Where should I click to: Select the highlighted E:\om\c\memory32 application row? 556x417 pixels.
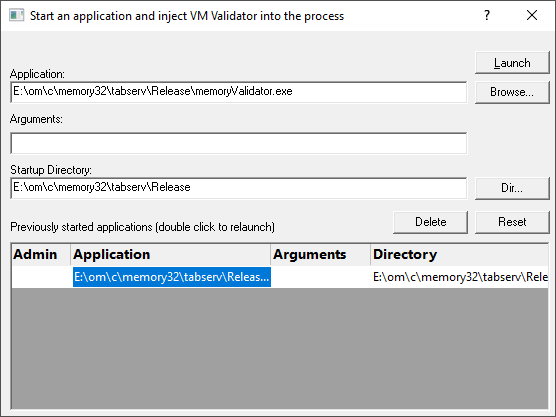tap(172, 277)
